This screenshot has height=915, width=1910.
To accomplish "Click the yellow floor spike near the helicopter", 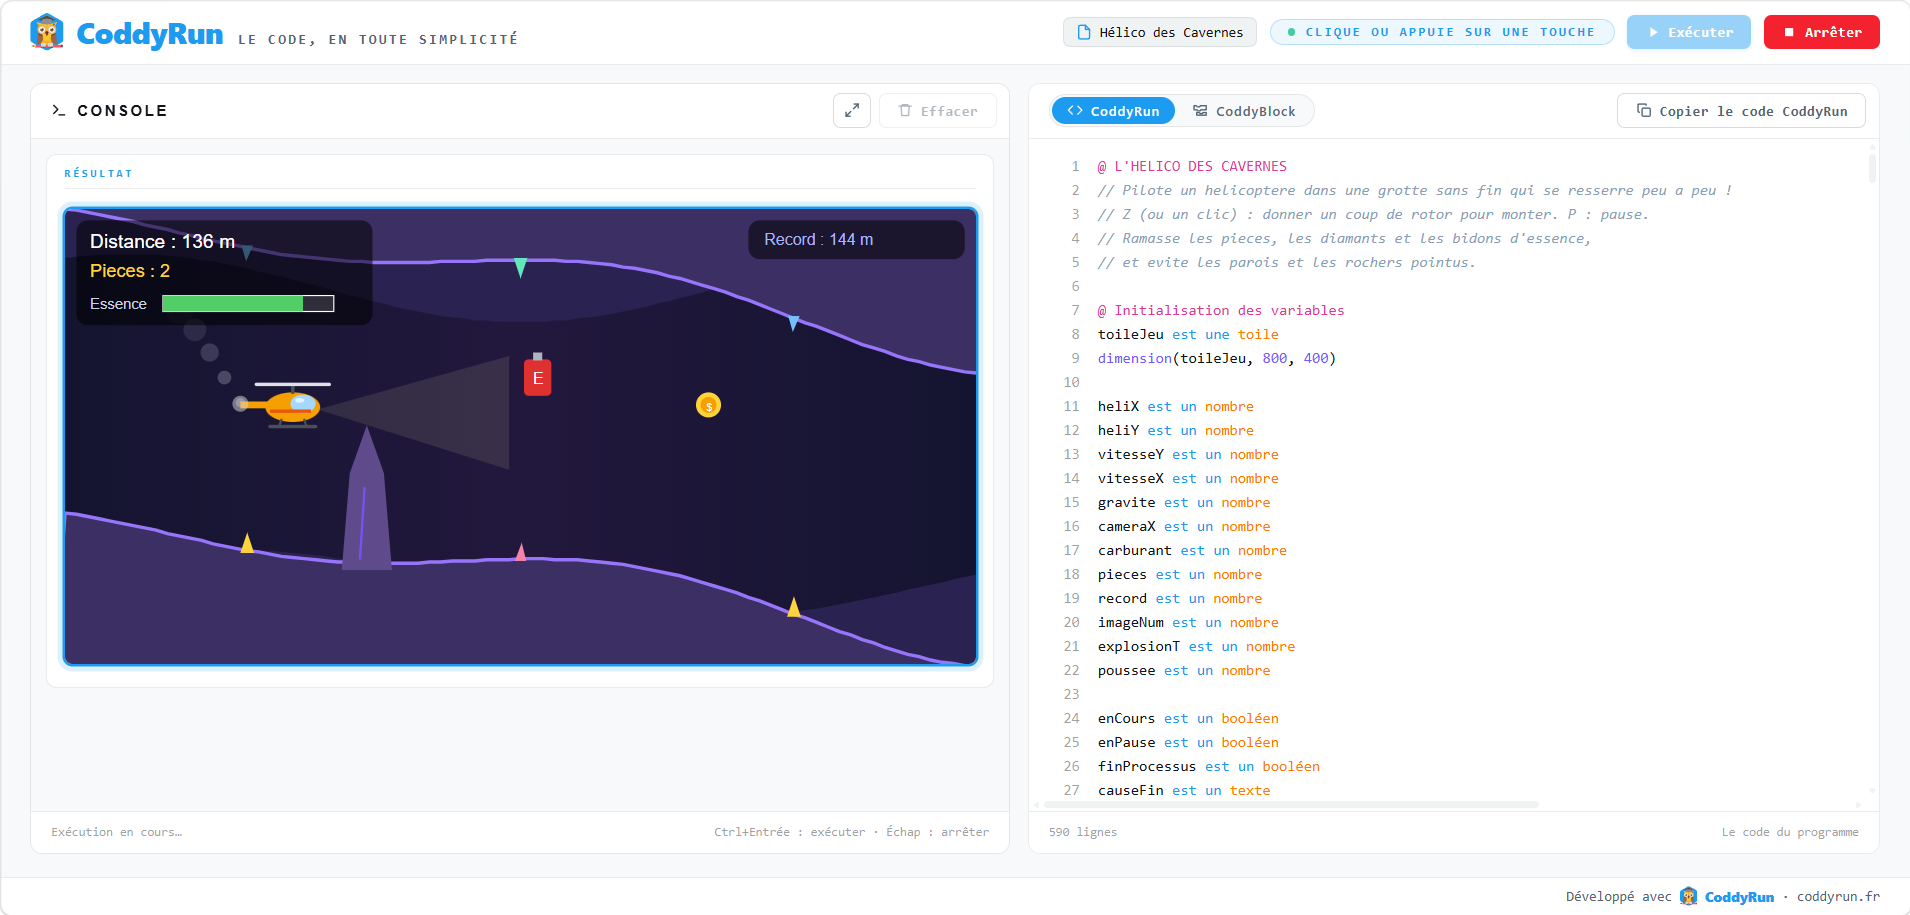I will tap(247, 542).
